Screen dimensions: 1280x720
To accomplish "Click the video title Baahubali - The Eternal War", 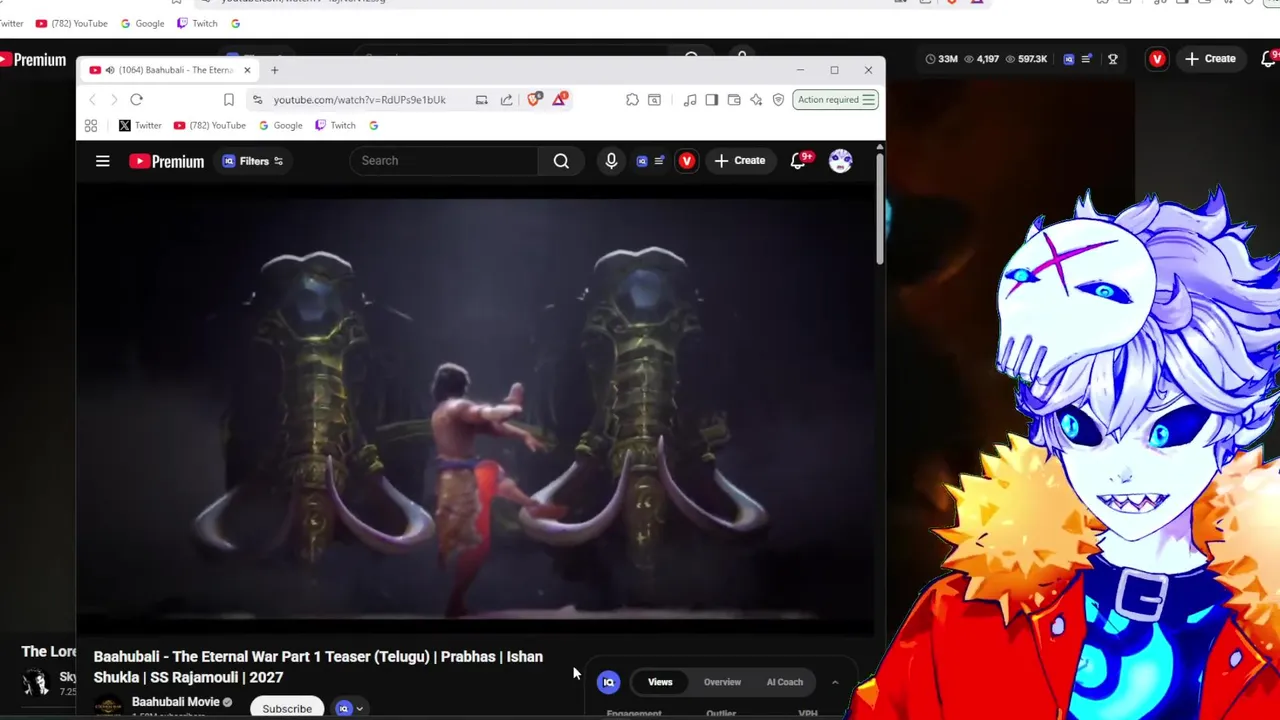I will (x=318, y=667).
